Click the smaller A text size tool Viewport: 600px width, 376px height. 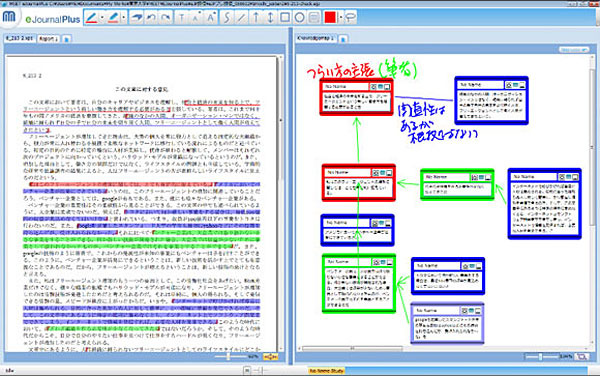[x=196, y=18]
